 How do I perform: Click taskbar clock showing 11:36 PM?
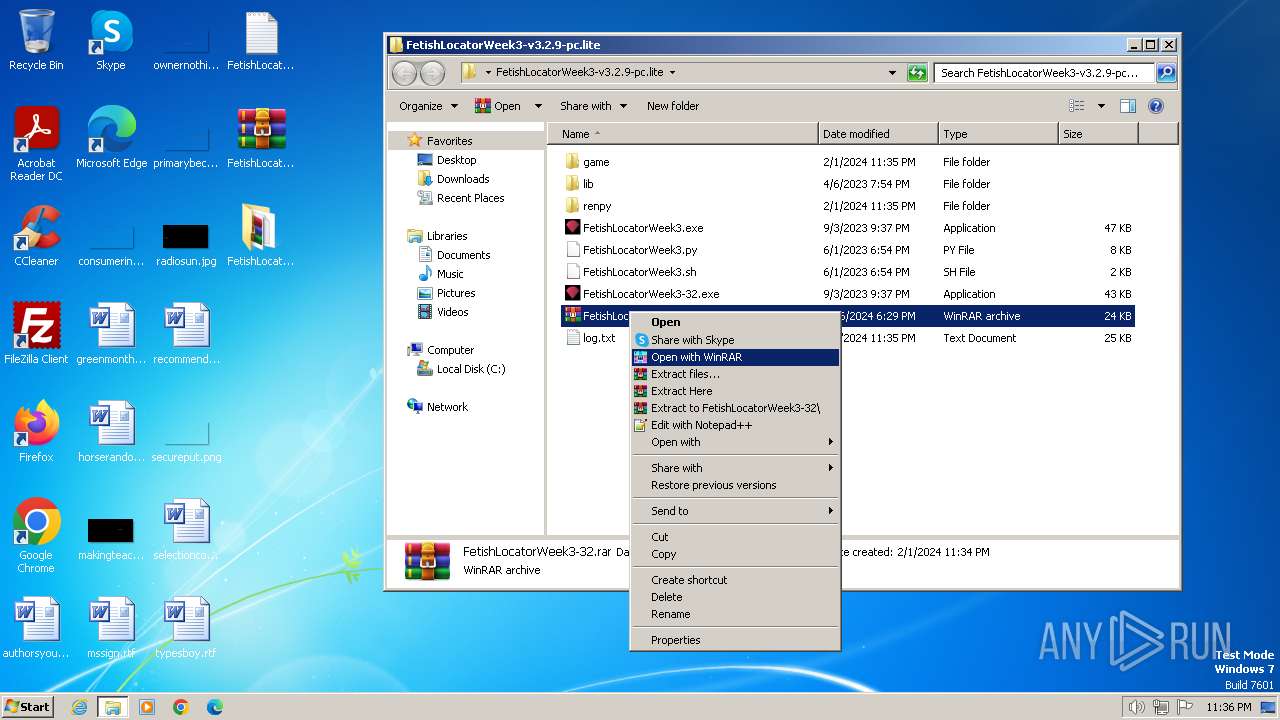[1228, 707]
